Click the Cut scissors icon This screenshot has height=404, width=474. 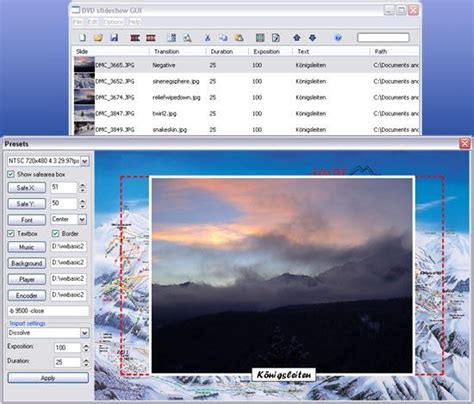point(208,38)
